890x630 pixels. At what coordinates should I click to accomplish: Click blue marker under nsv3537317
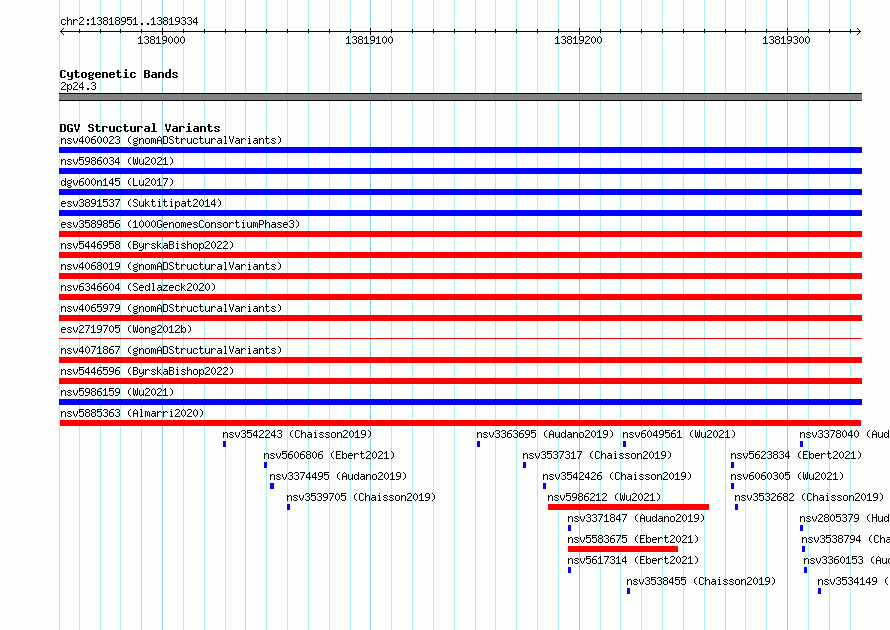tap(524, 465)
